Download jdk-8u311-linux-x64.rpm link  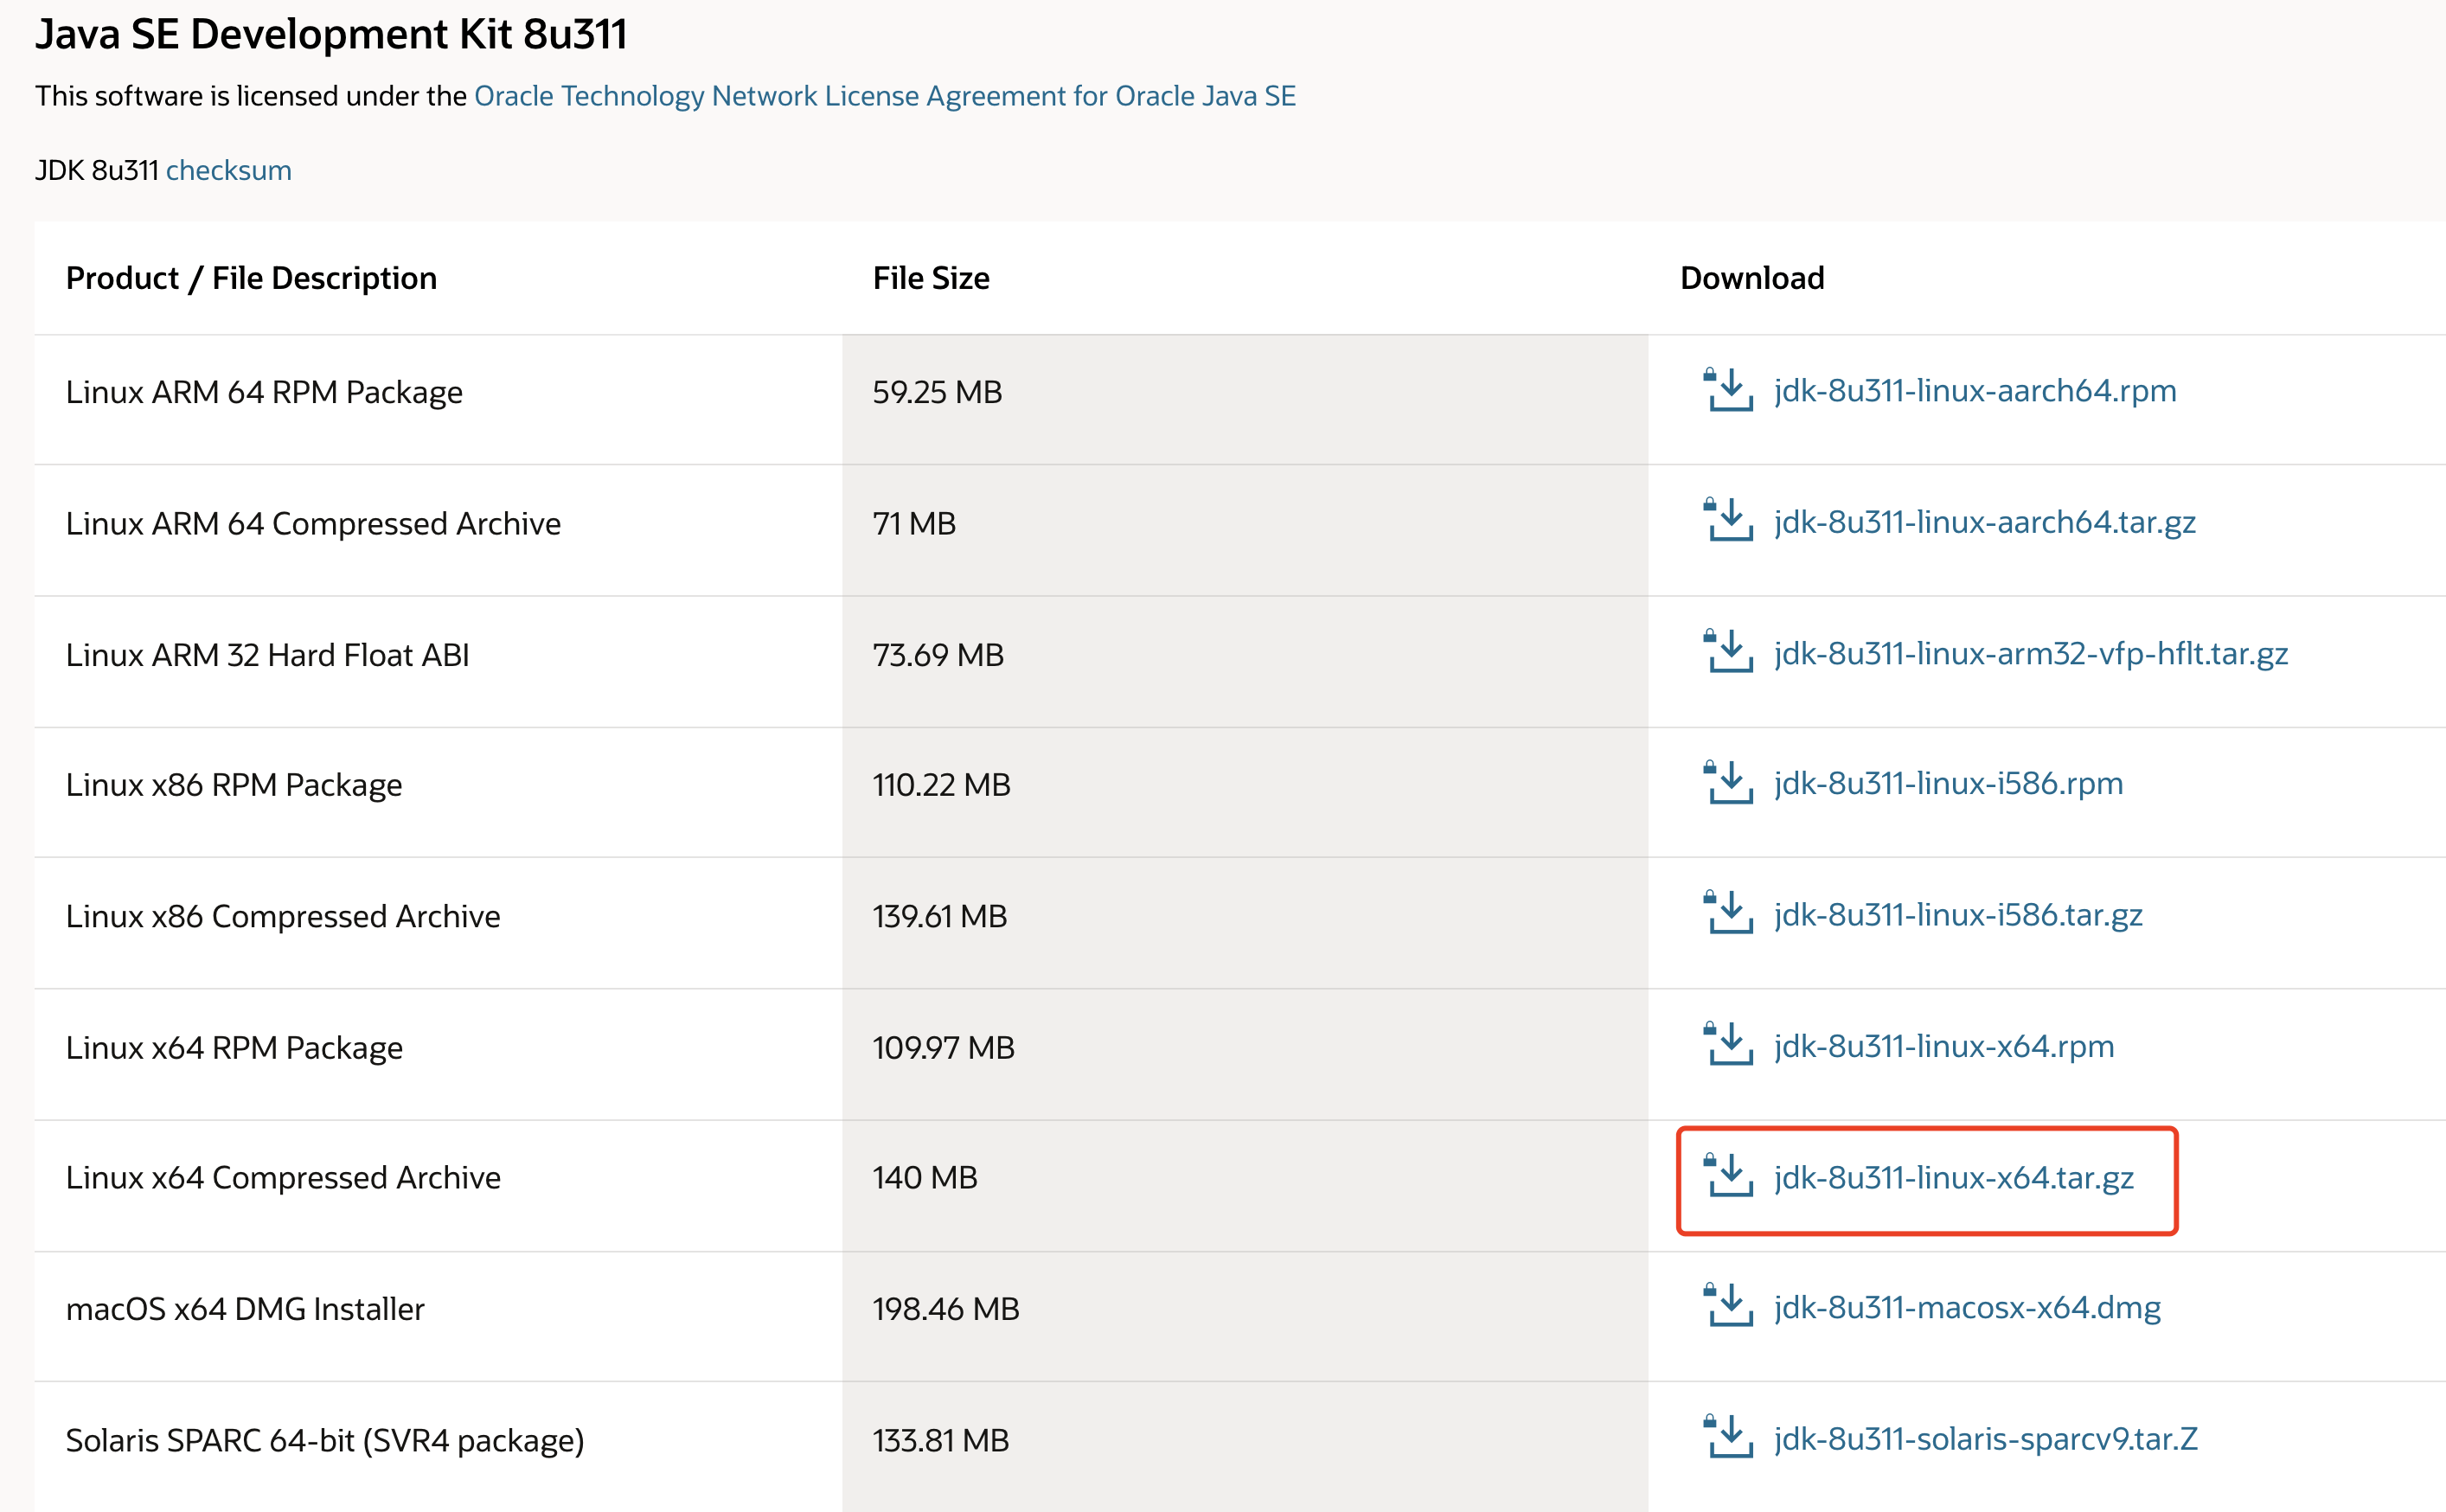point(1943,1046)
